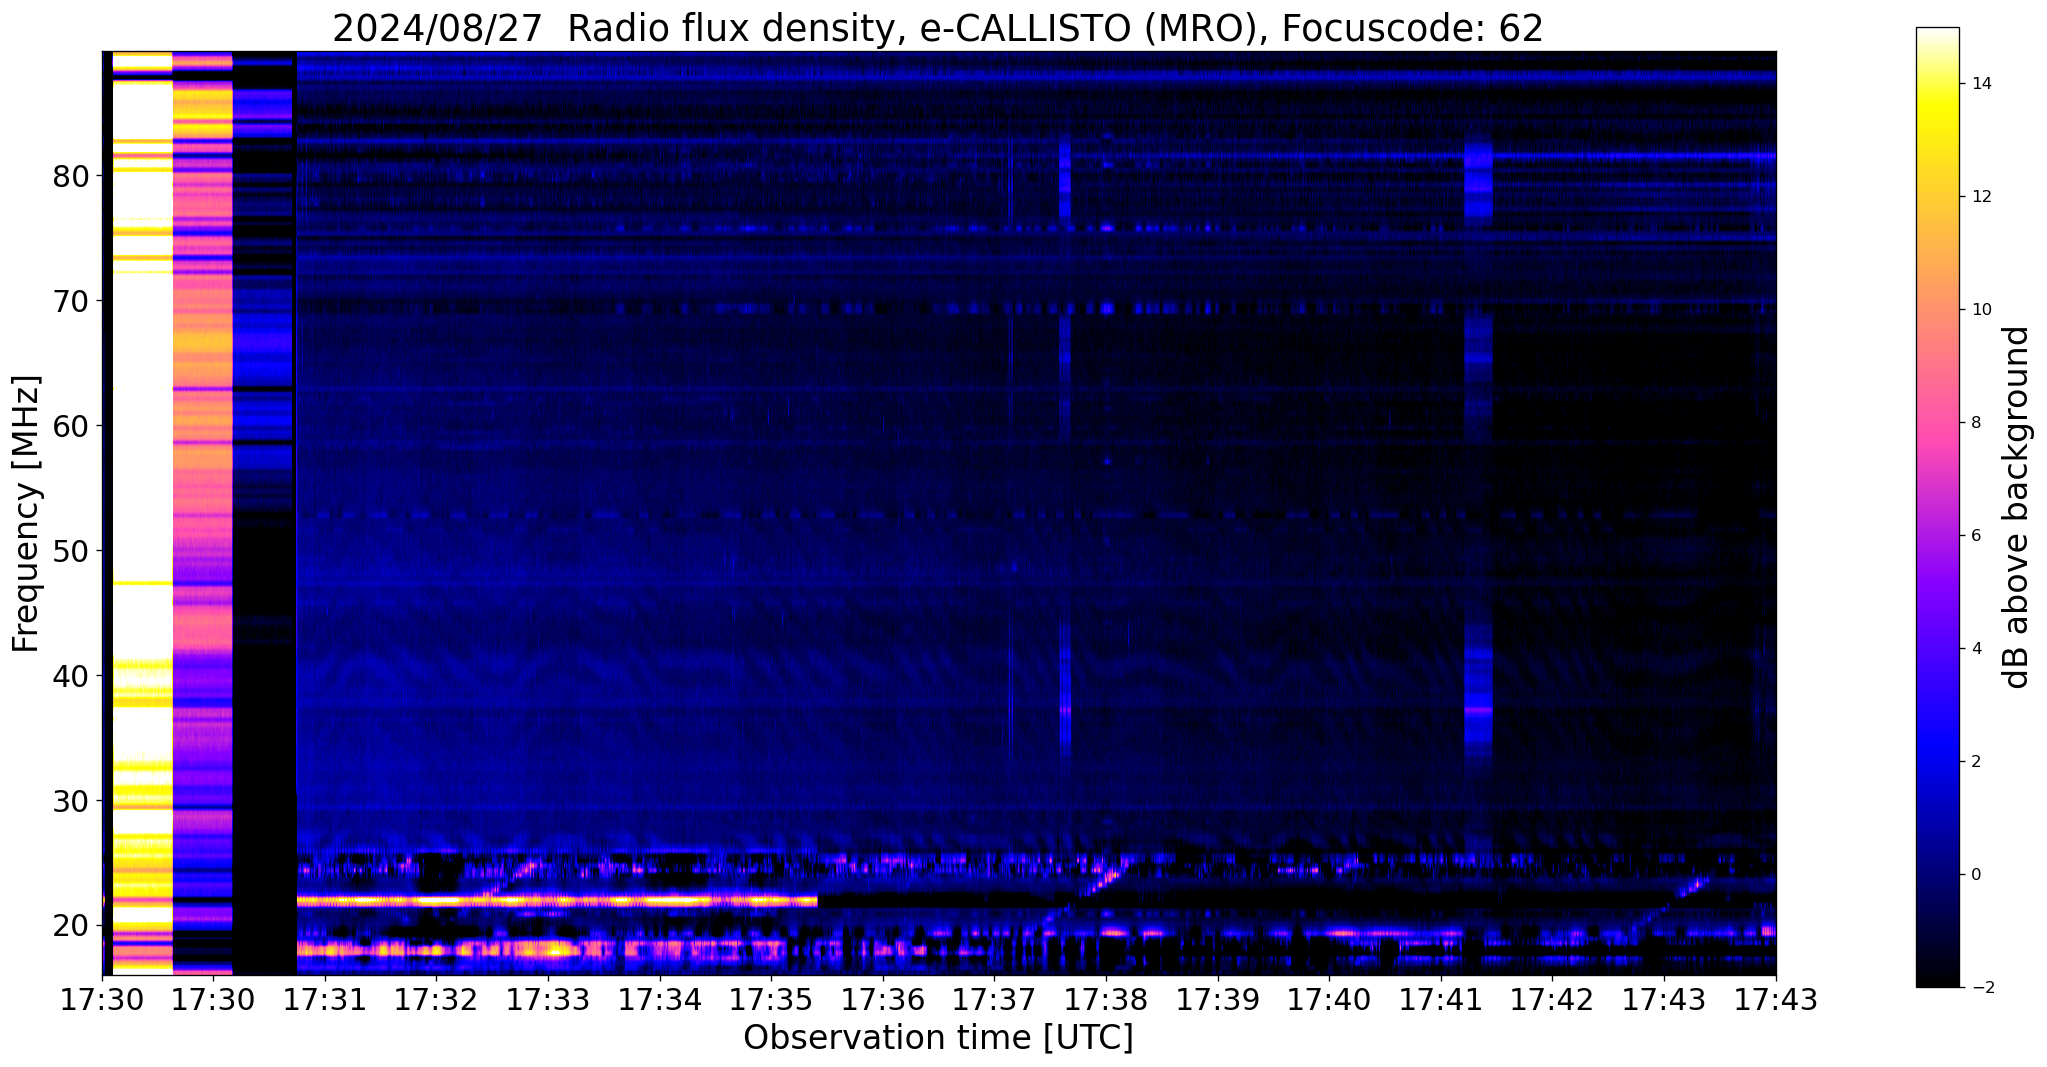Click the 40 MHz frequency tick label
2047x1067 pixels.
coord(71,676)
